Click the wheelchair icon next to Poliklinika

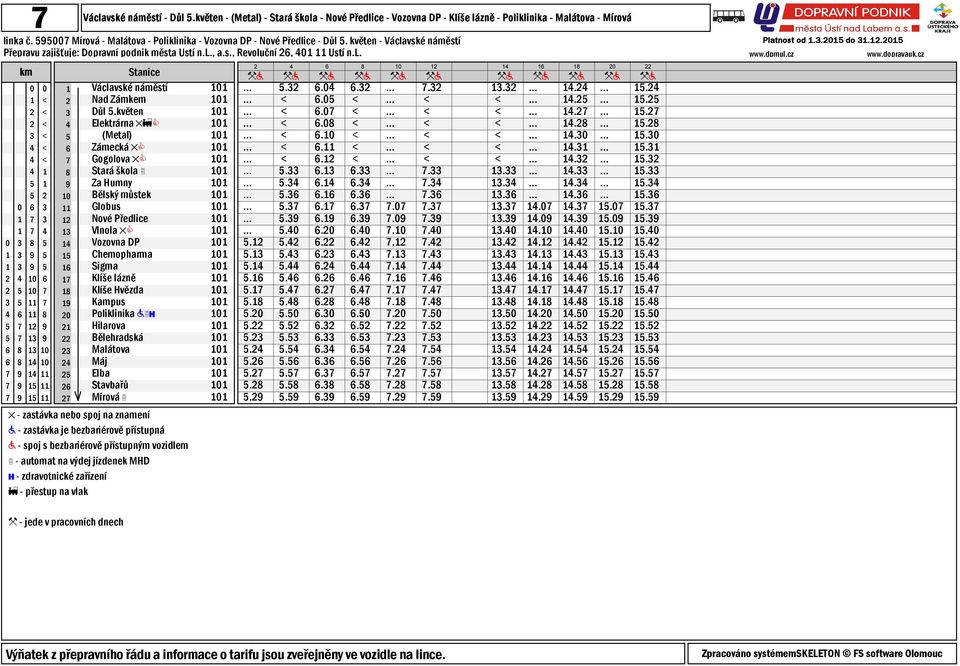(140, 313)
